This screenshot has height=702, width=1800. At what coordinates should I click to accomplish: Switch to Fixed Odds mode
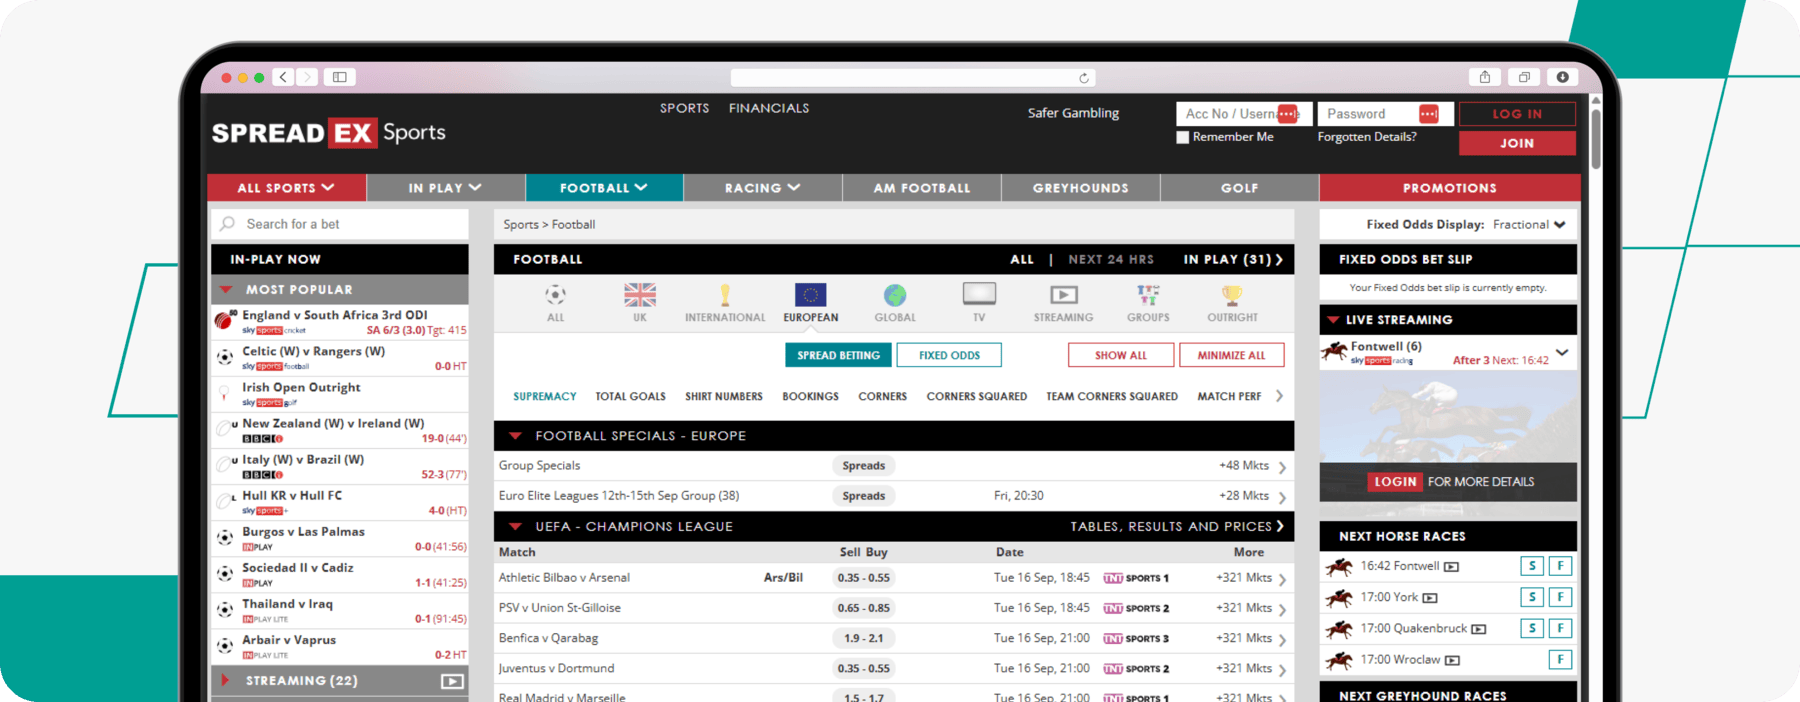click(x=949, y=355)
